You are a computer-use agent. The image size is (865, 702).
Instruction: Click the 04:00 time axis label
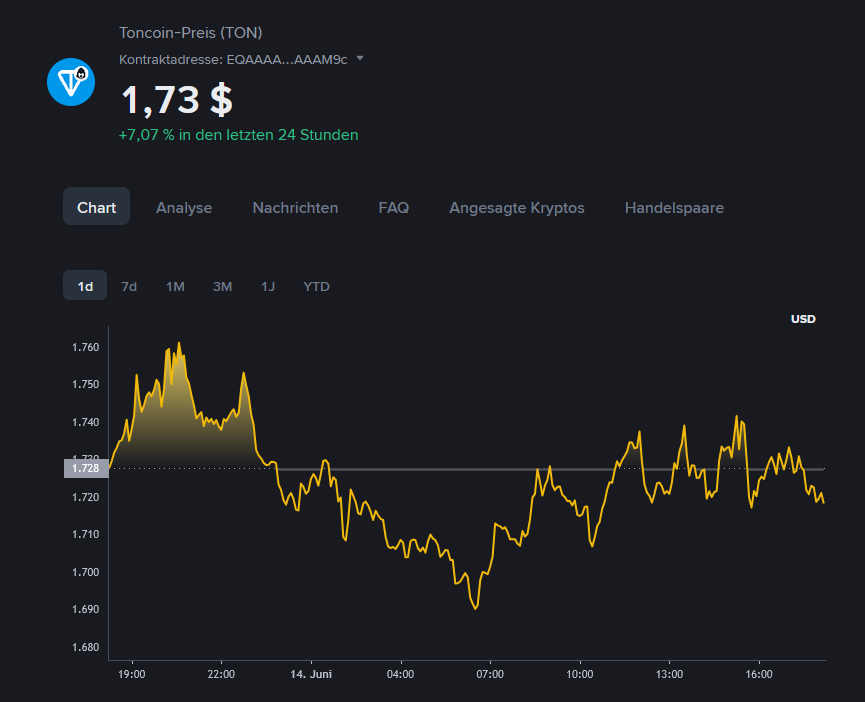[x=401, y=674]
